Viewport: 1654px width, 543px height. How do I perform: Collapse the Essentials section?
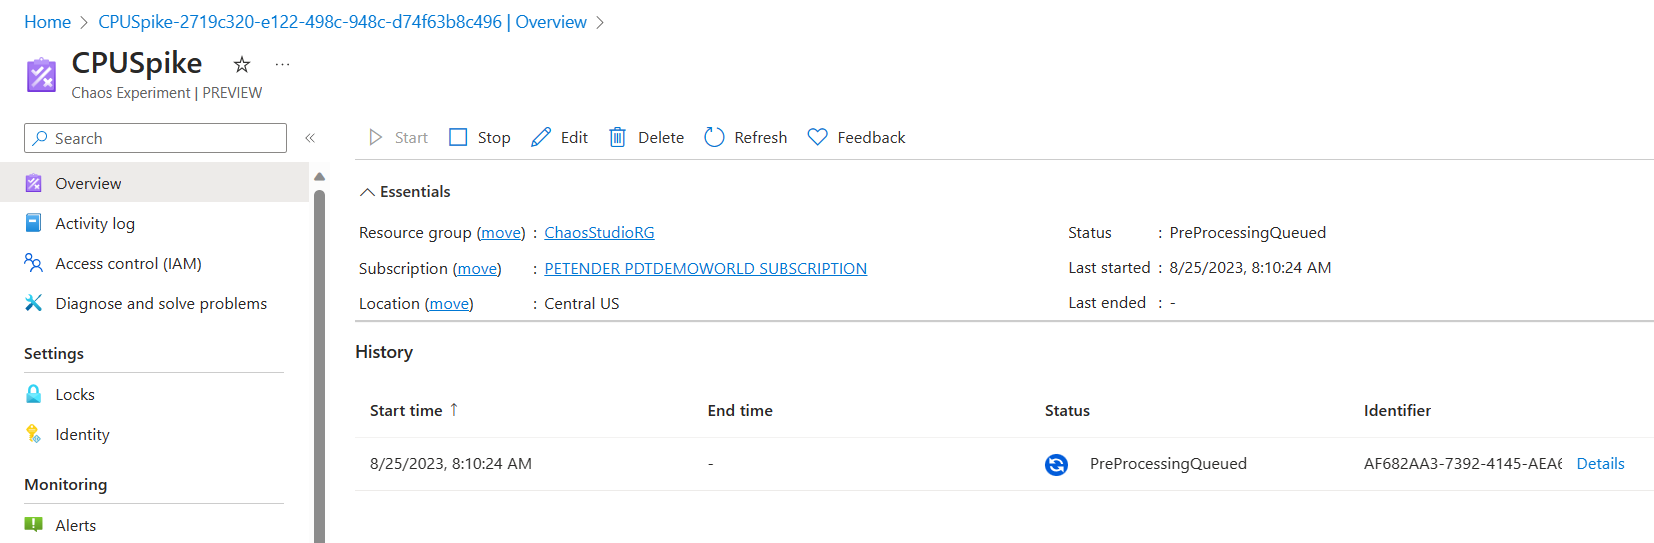pos(368,192)
